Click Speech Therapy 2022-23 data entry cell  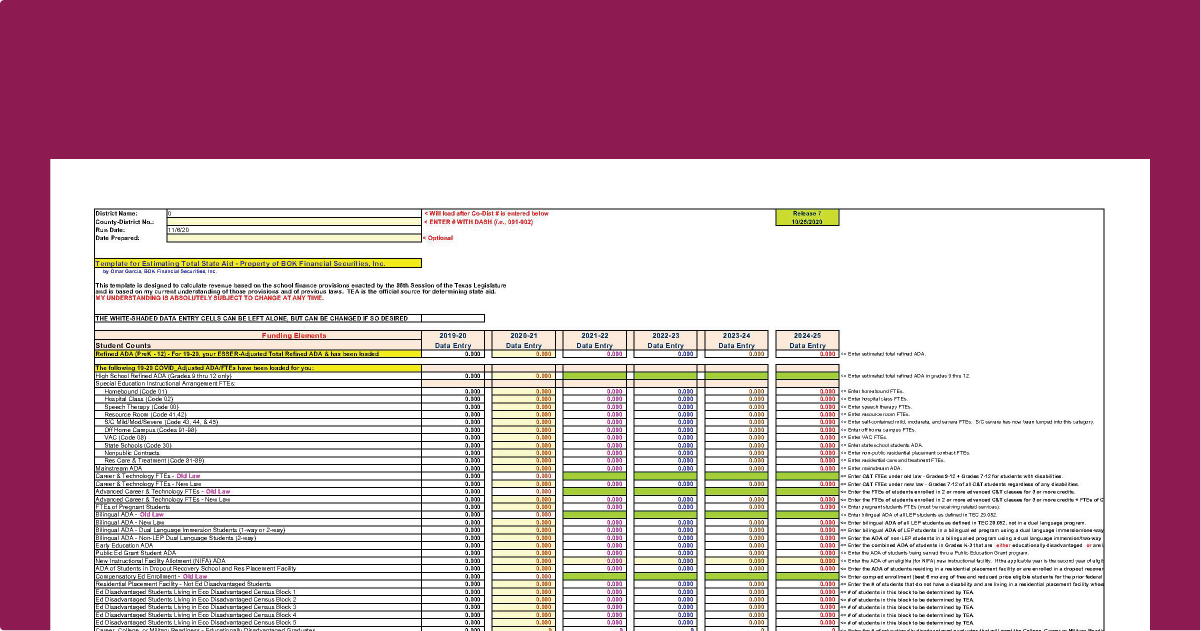point(666,407)
